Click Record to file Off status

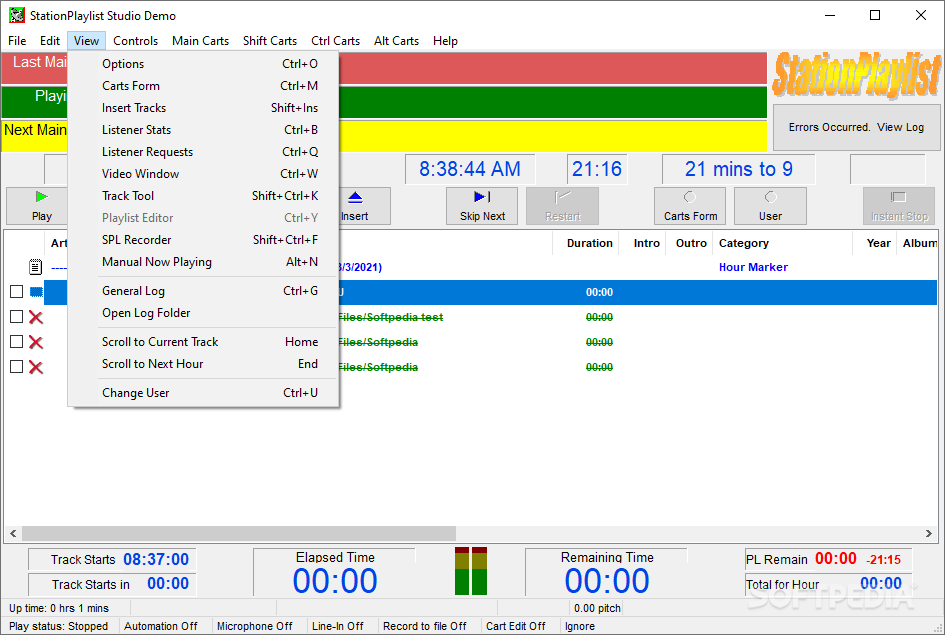tap(425, 626)
